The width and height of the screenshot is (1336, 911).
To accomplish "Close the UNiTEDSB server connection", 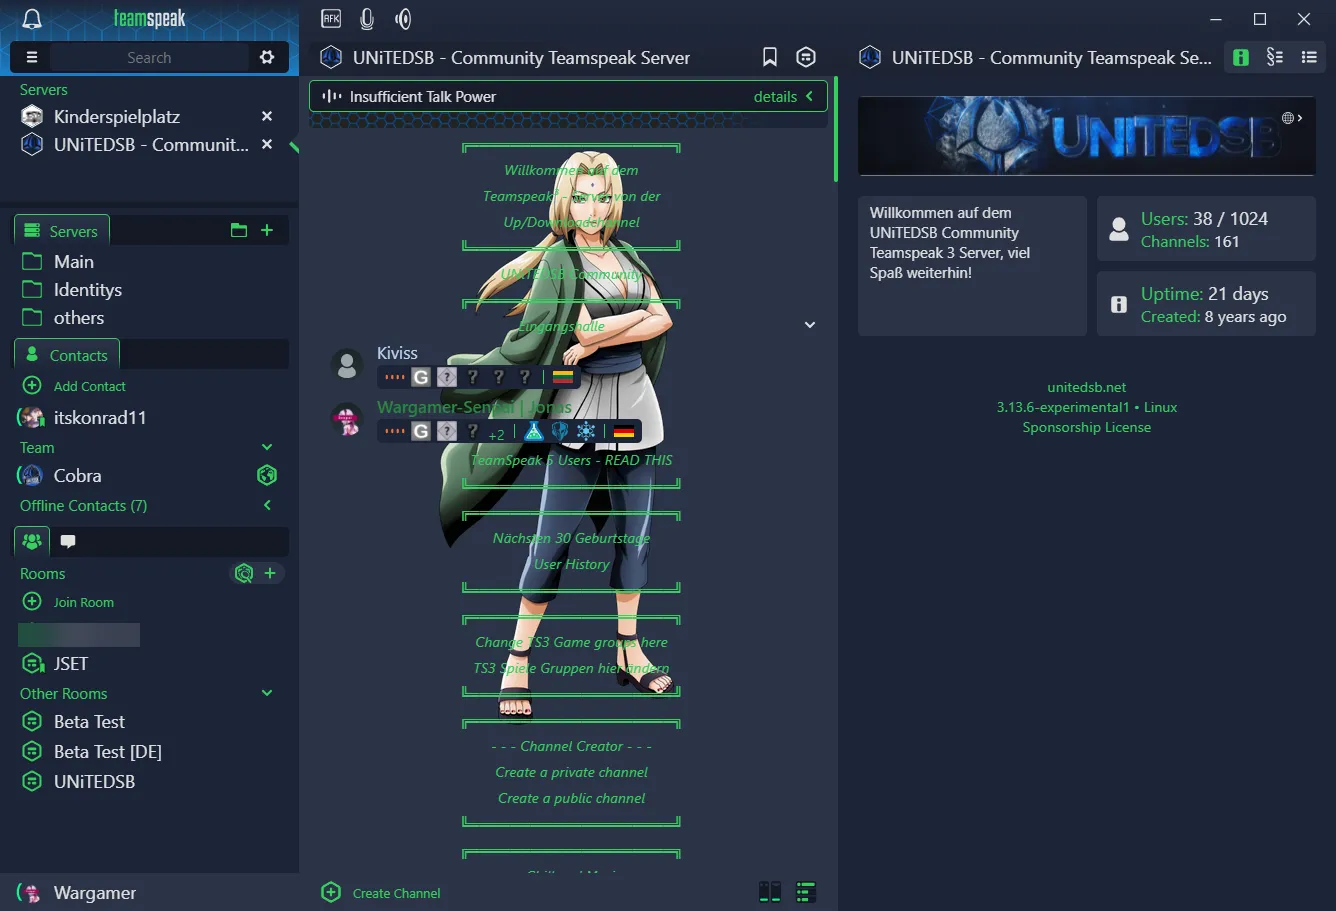I will (267, 145).
